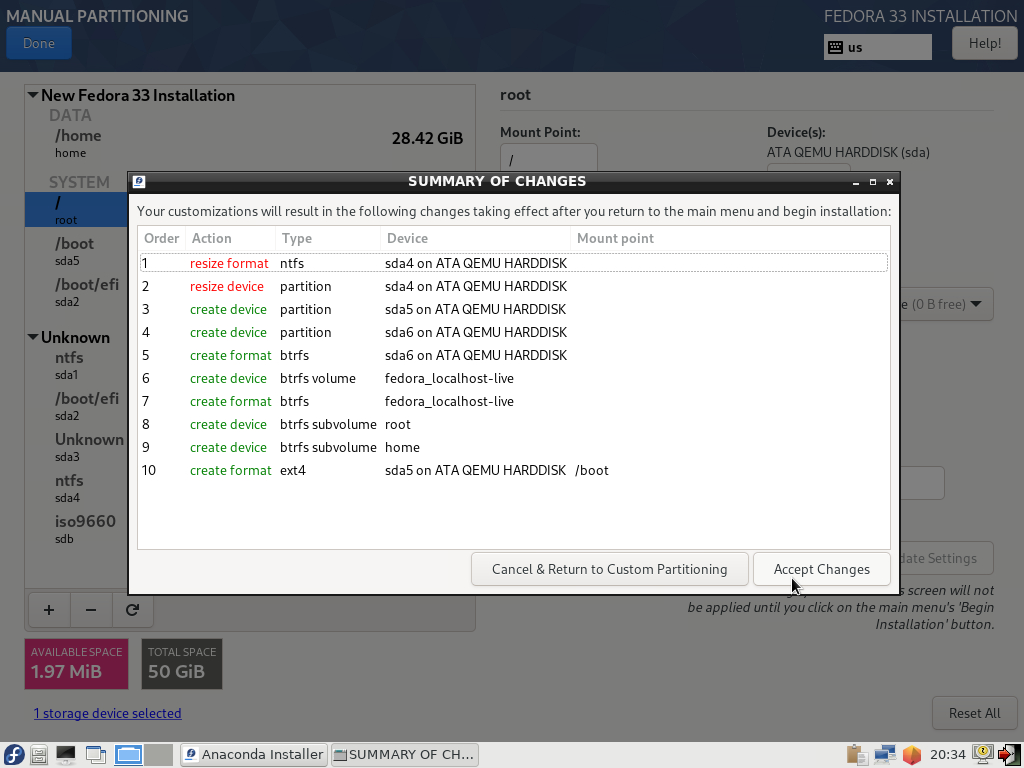Screen dimensions: 1024x768
Task: Select row 3 create device sda5
Action: 513,310
